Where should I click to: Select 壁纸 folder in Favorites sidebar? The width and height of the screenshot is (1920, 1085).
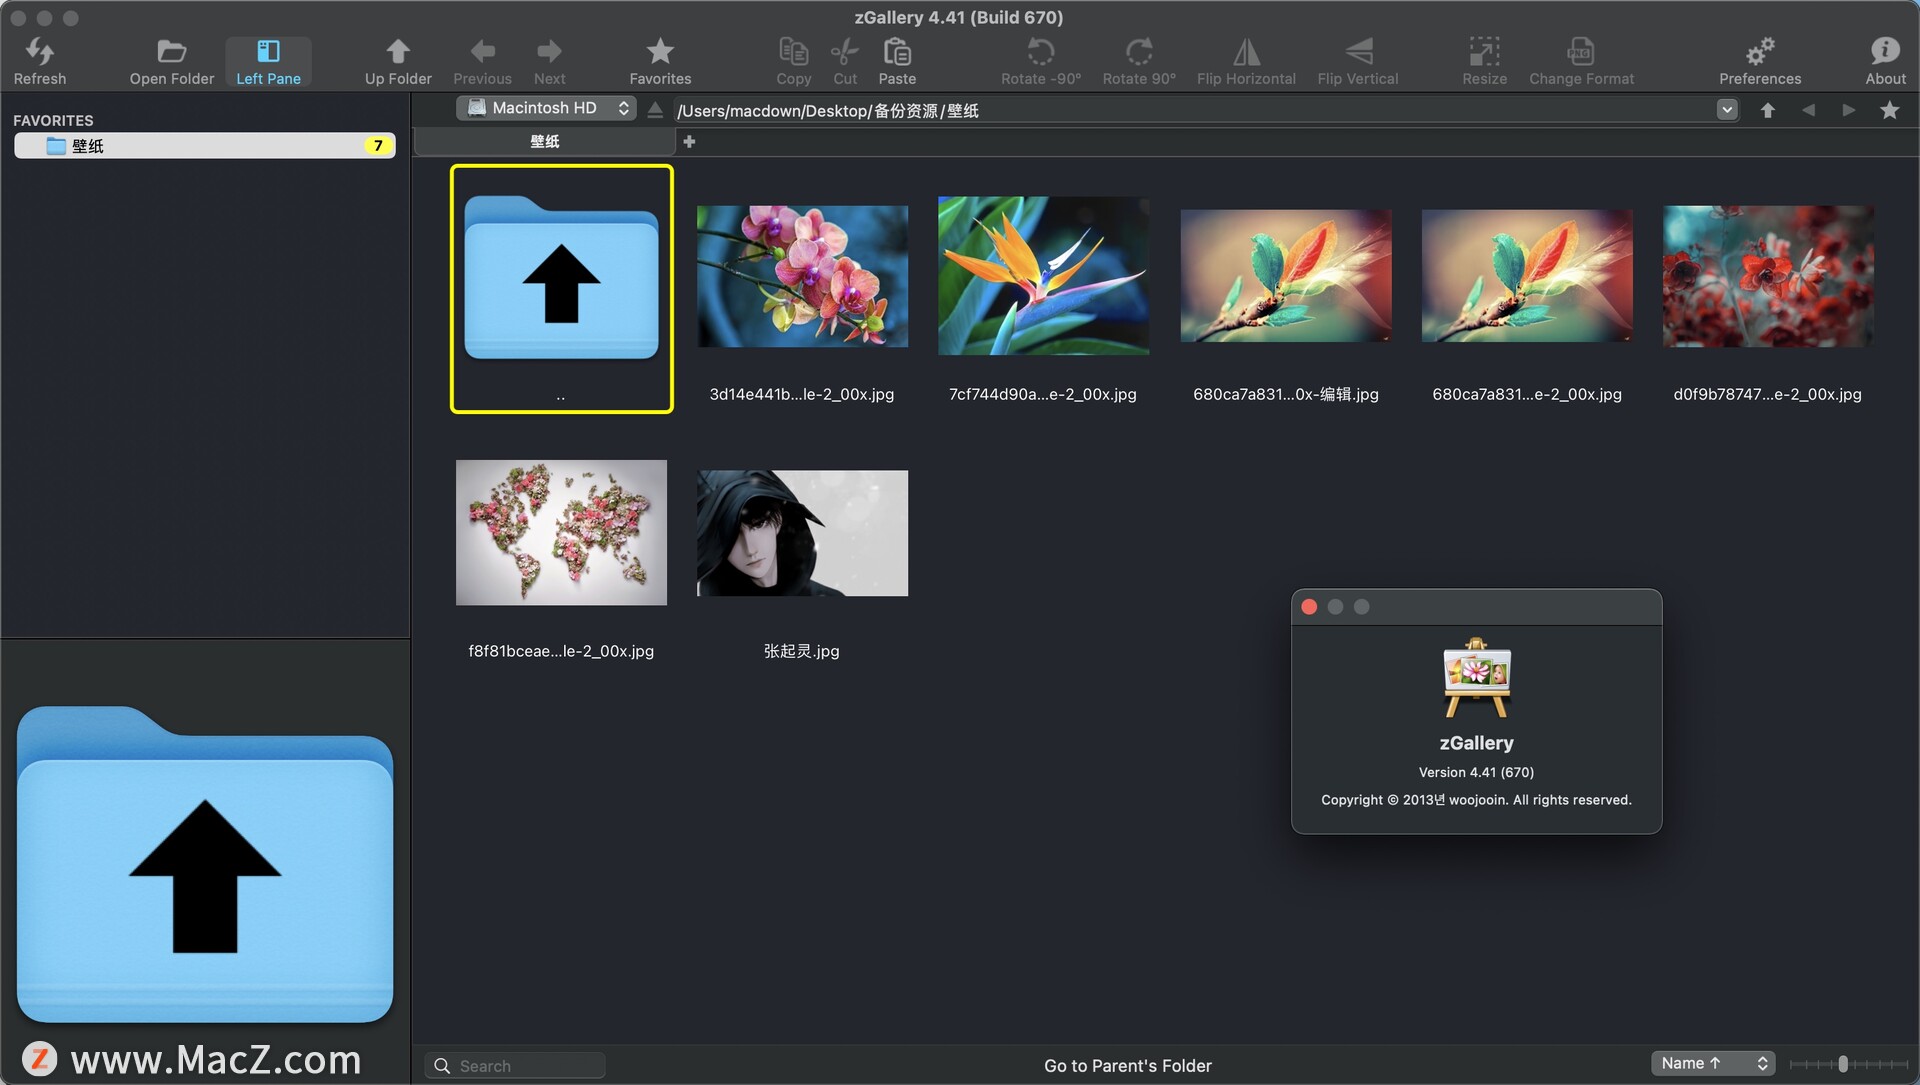(x=205, y=146)
